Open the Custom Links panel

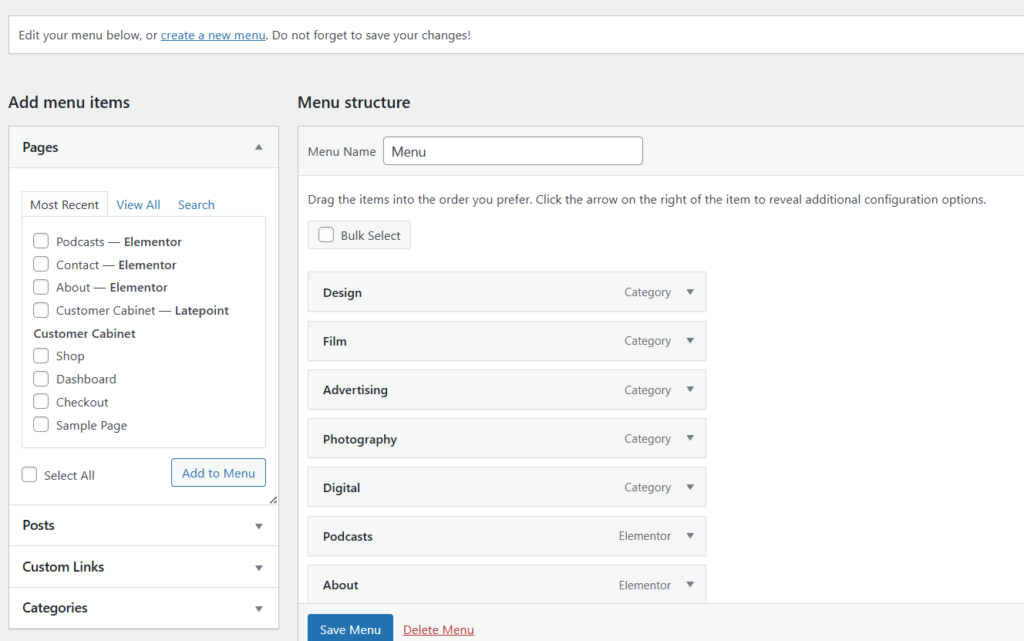pyautogui.click(x=258, y=566)
